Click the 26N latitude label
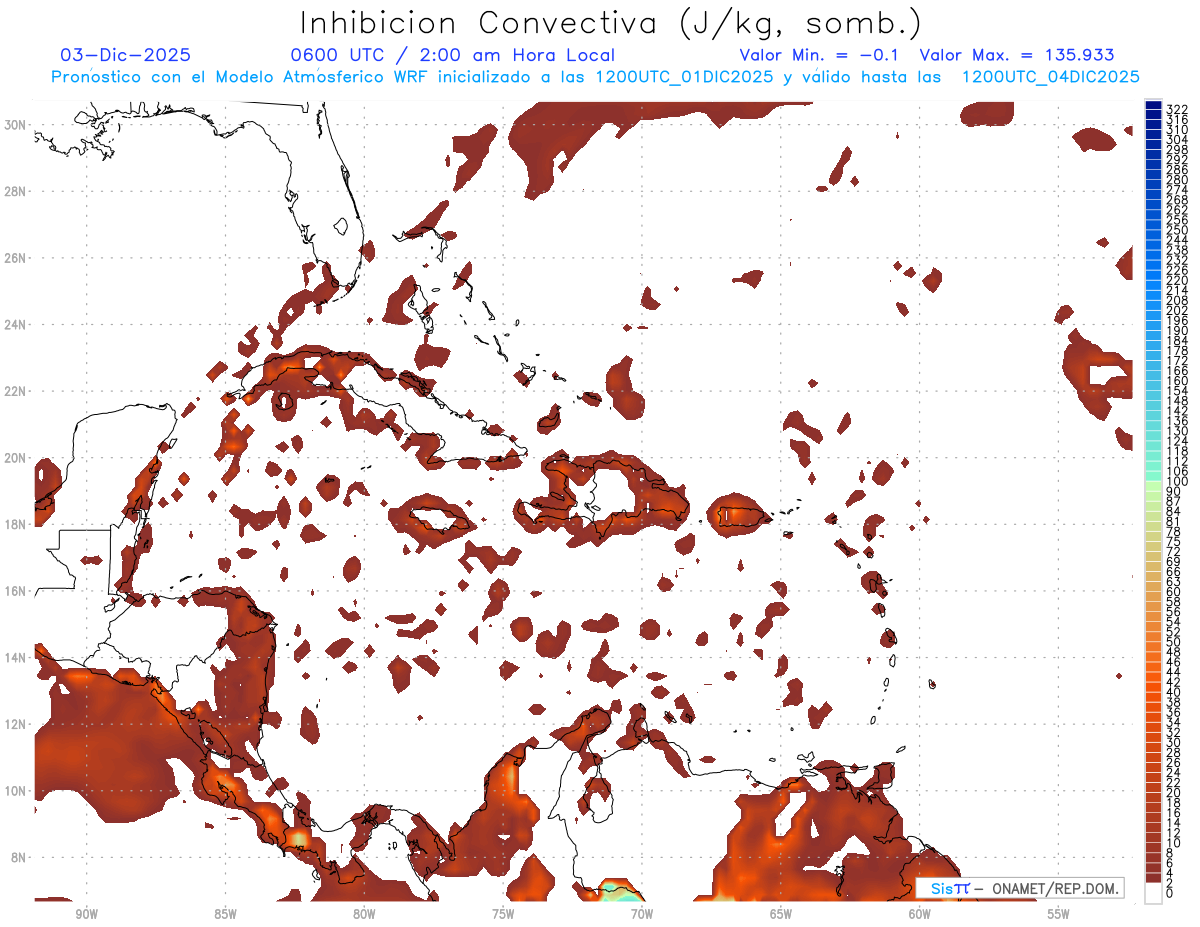 click(x=15, y=257)
